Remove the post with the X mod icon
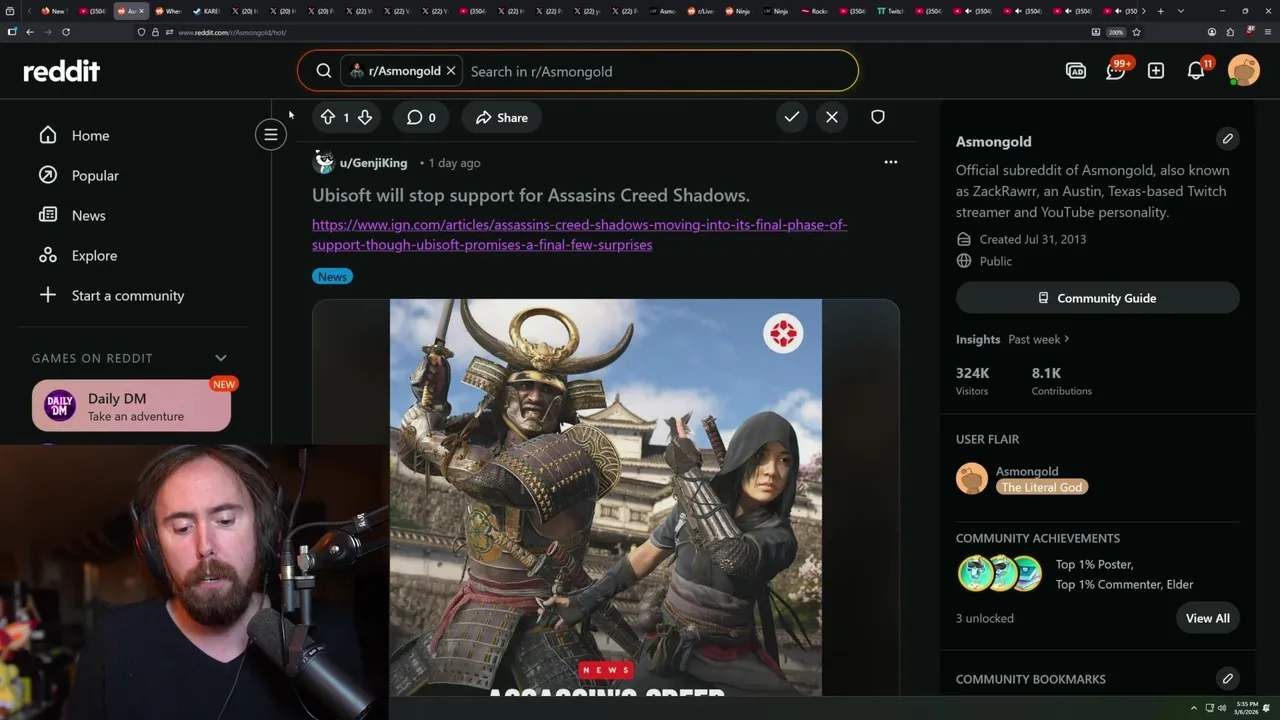 [x=832, y=117]
